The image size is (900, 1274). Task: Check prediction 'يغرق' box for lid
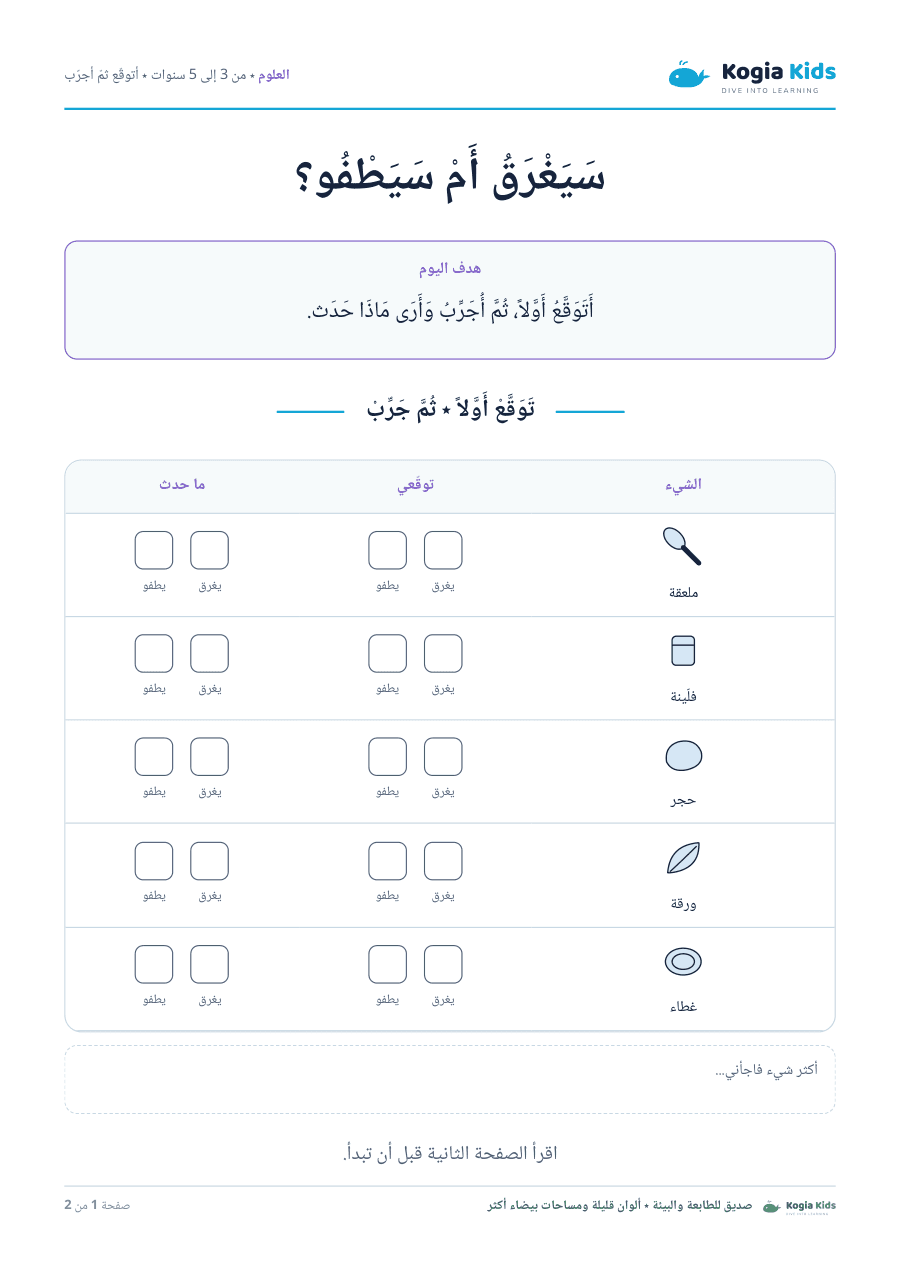click(x=443, y=964)
